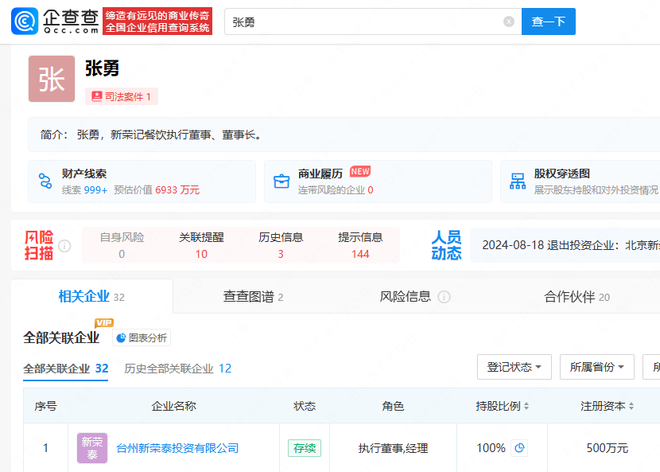This screenshot has width=660, height=472.
Task: Open the 登记状态 dropdown
Action: 514,367
